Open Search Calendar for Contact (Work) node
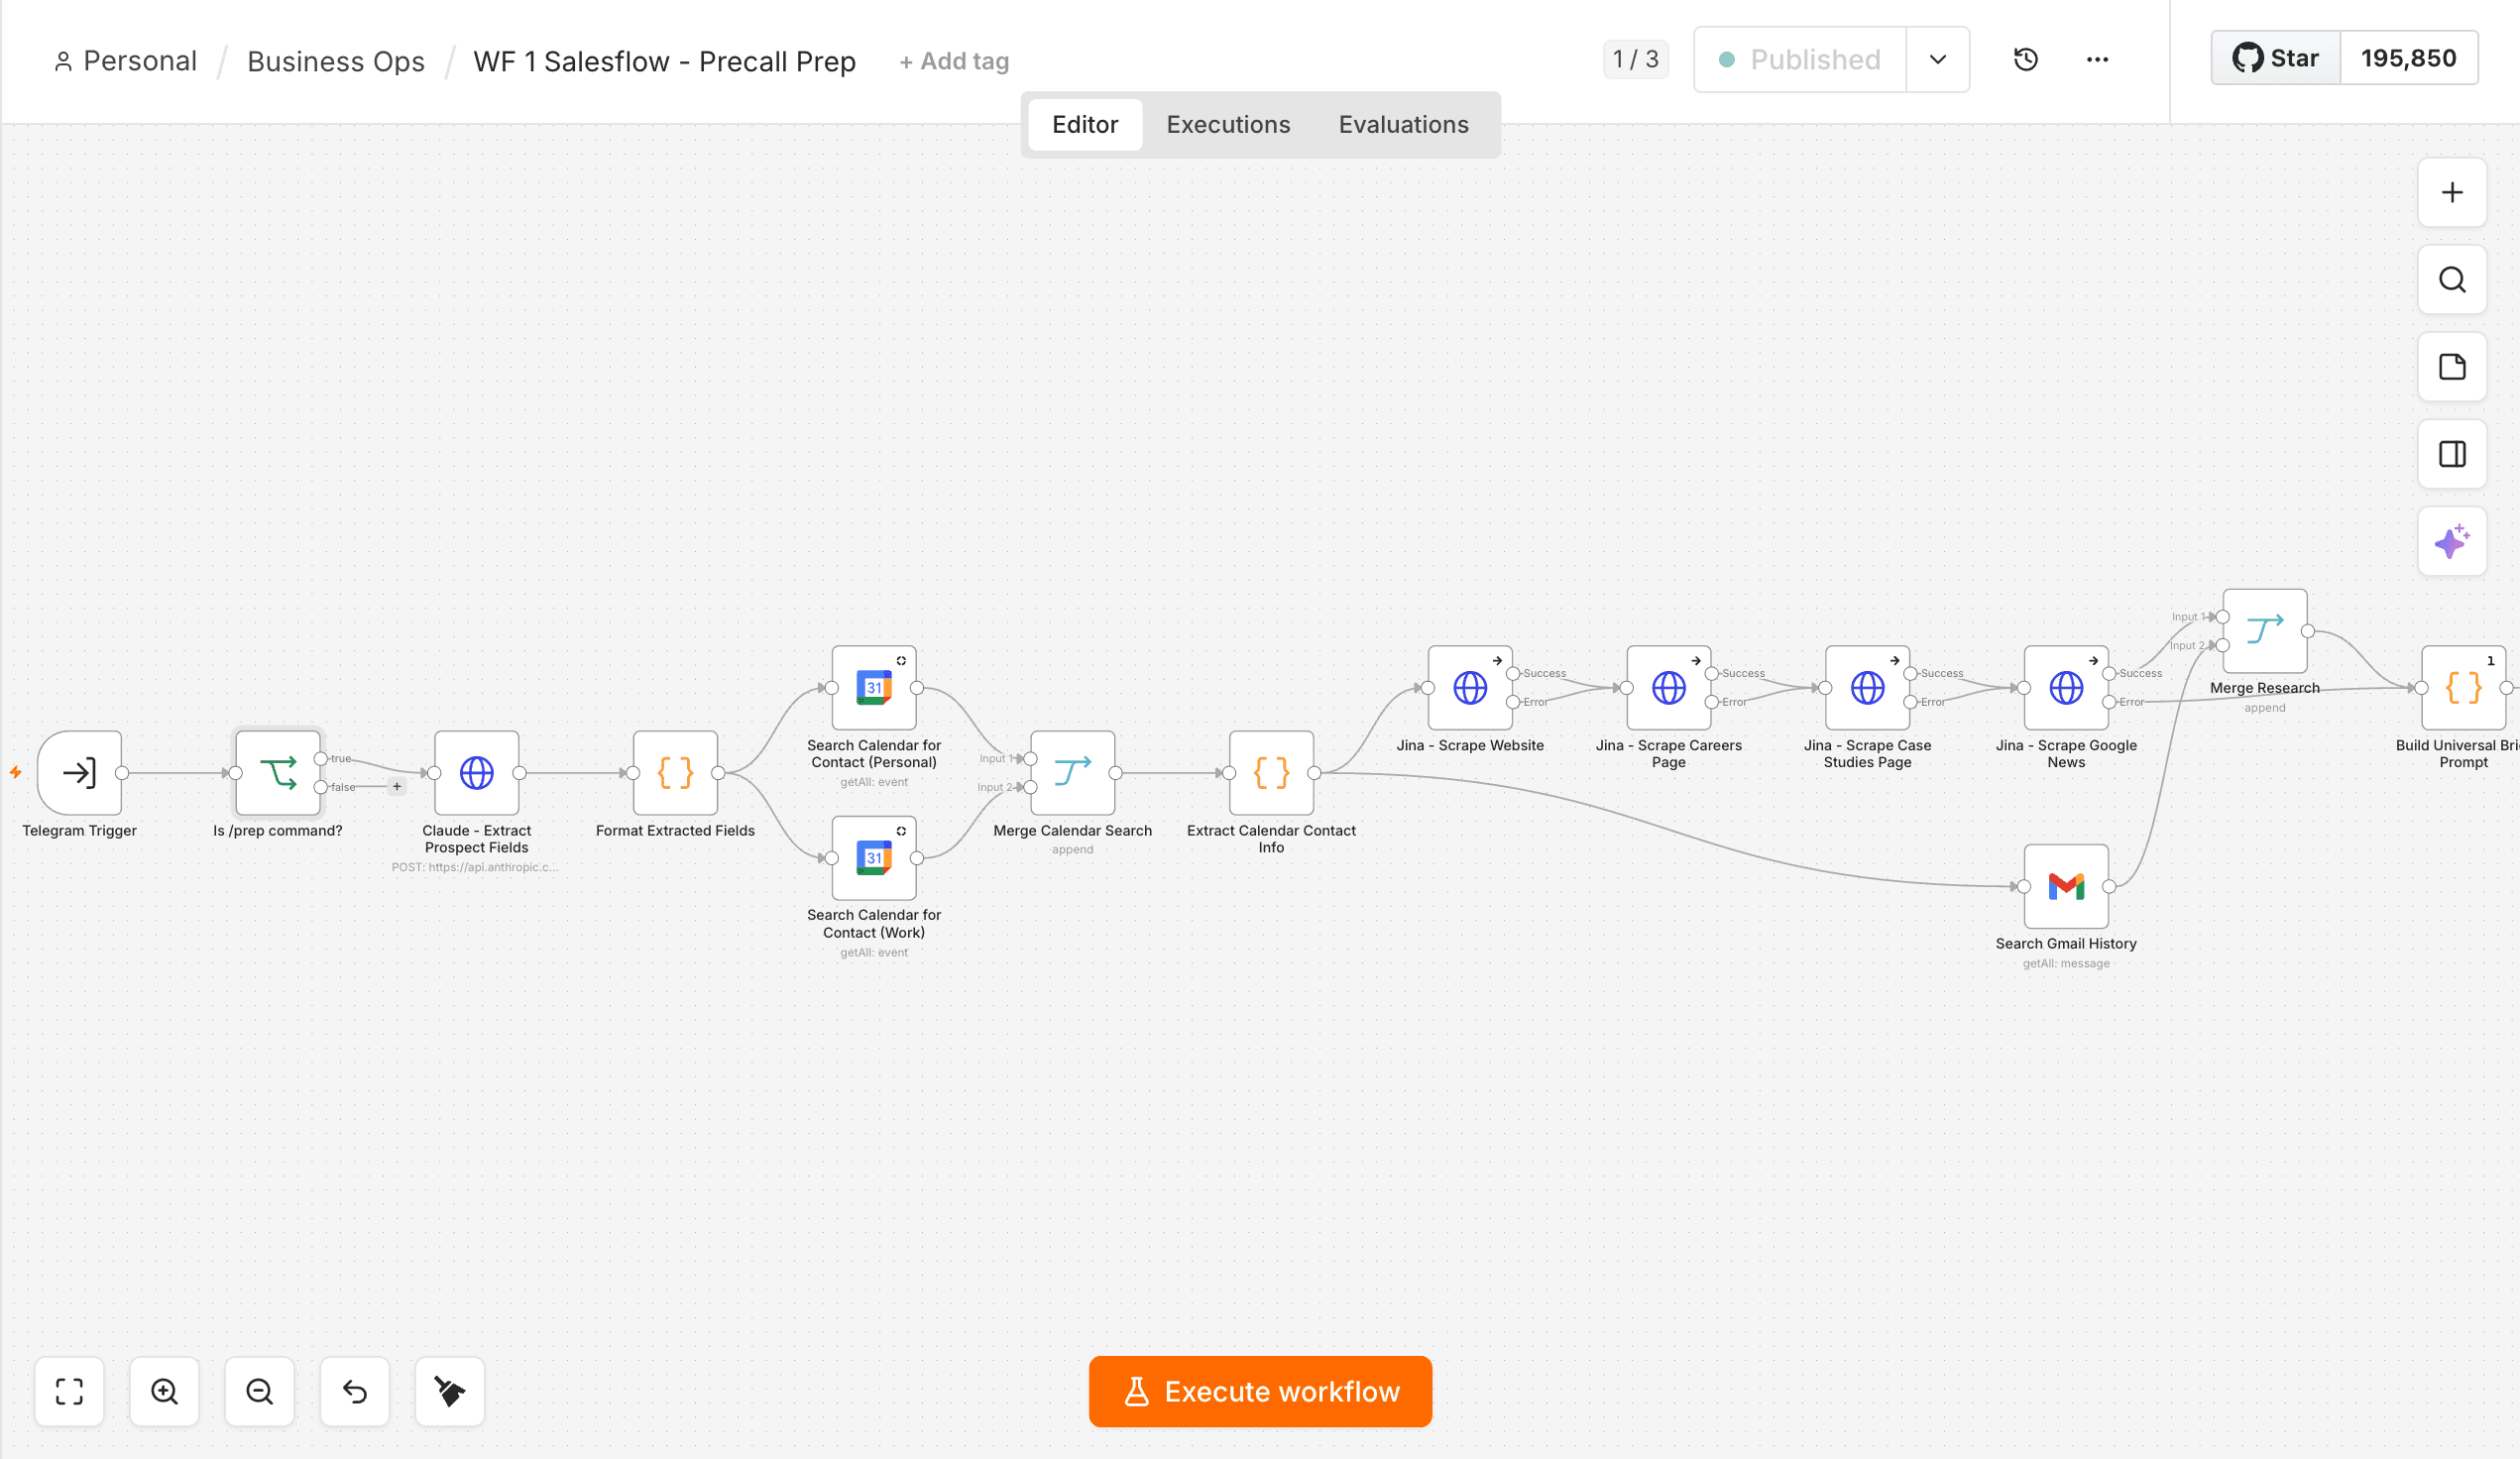Screen dimensions: 2520x1459 874,857
